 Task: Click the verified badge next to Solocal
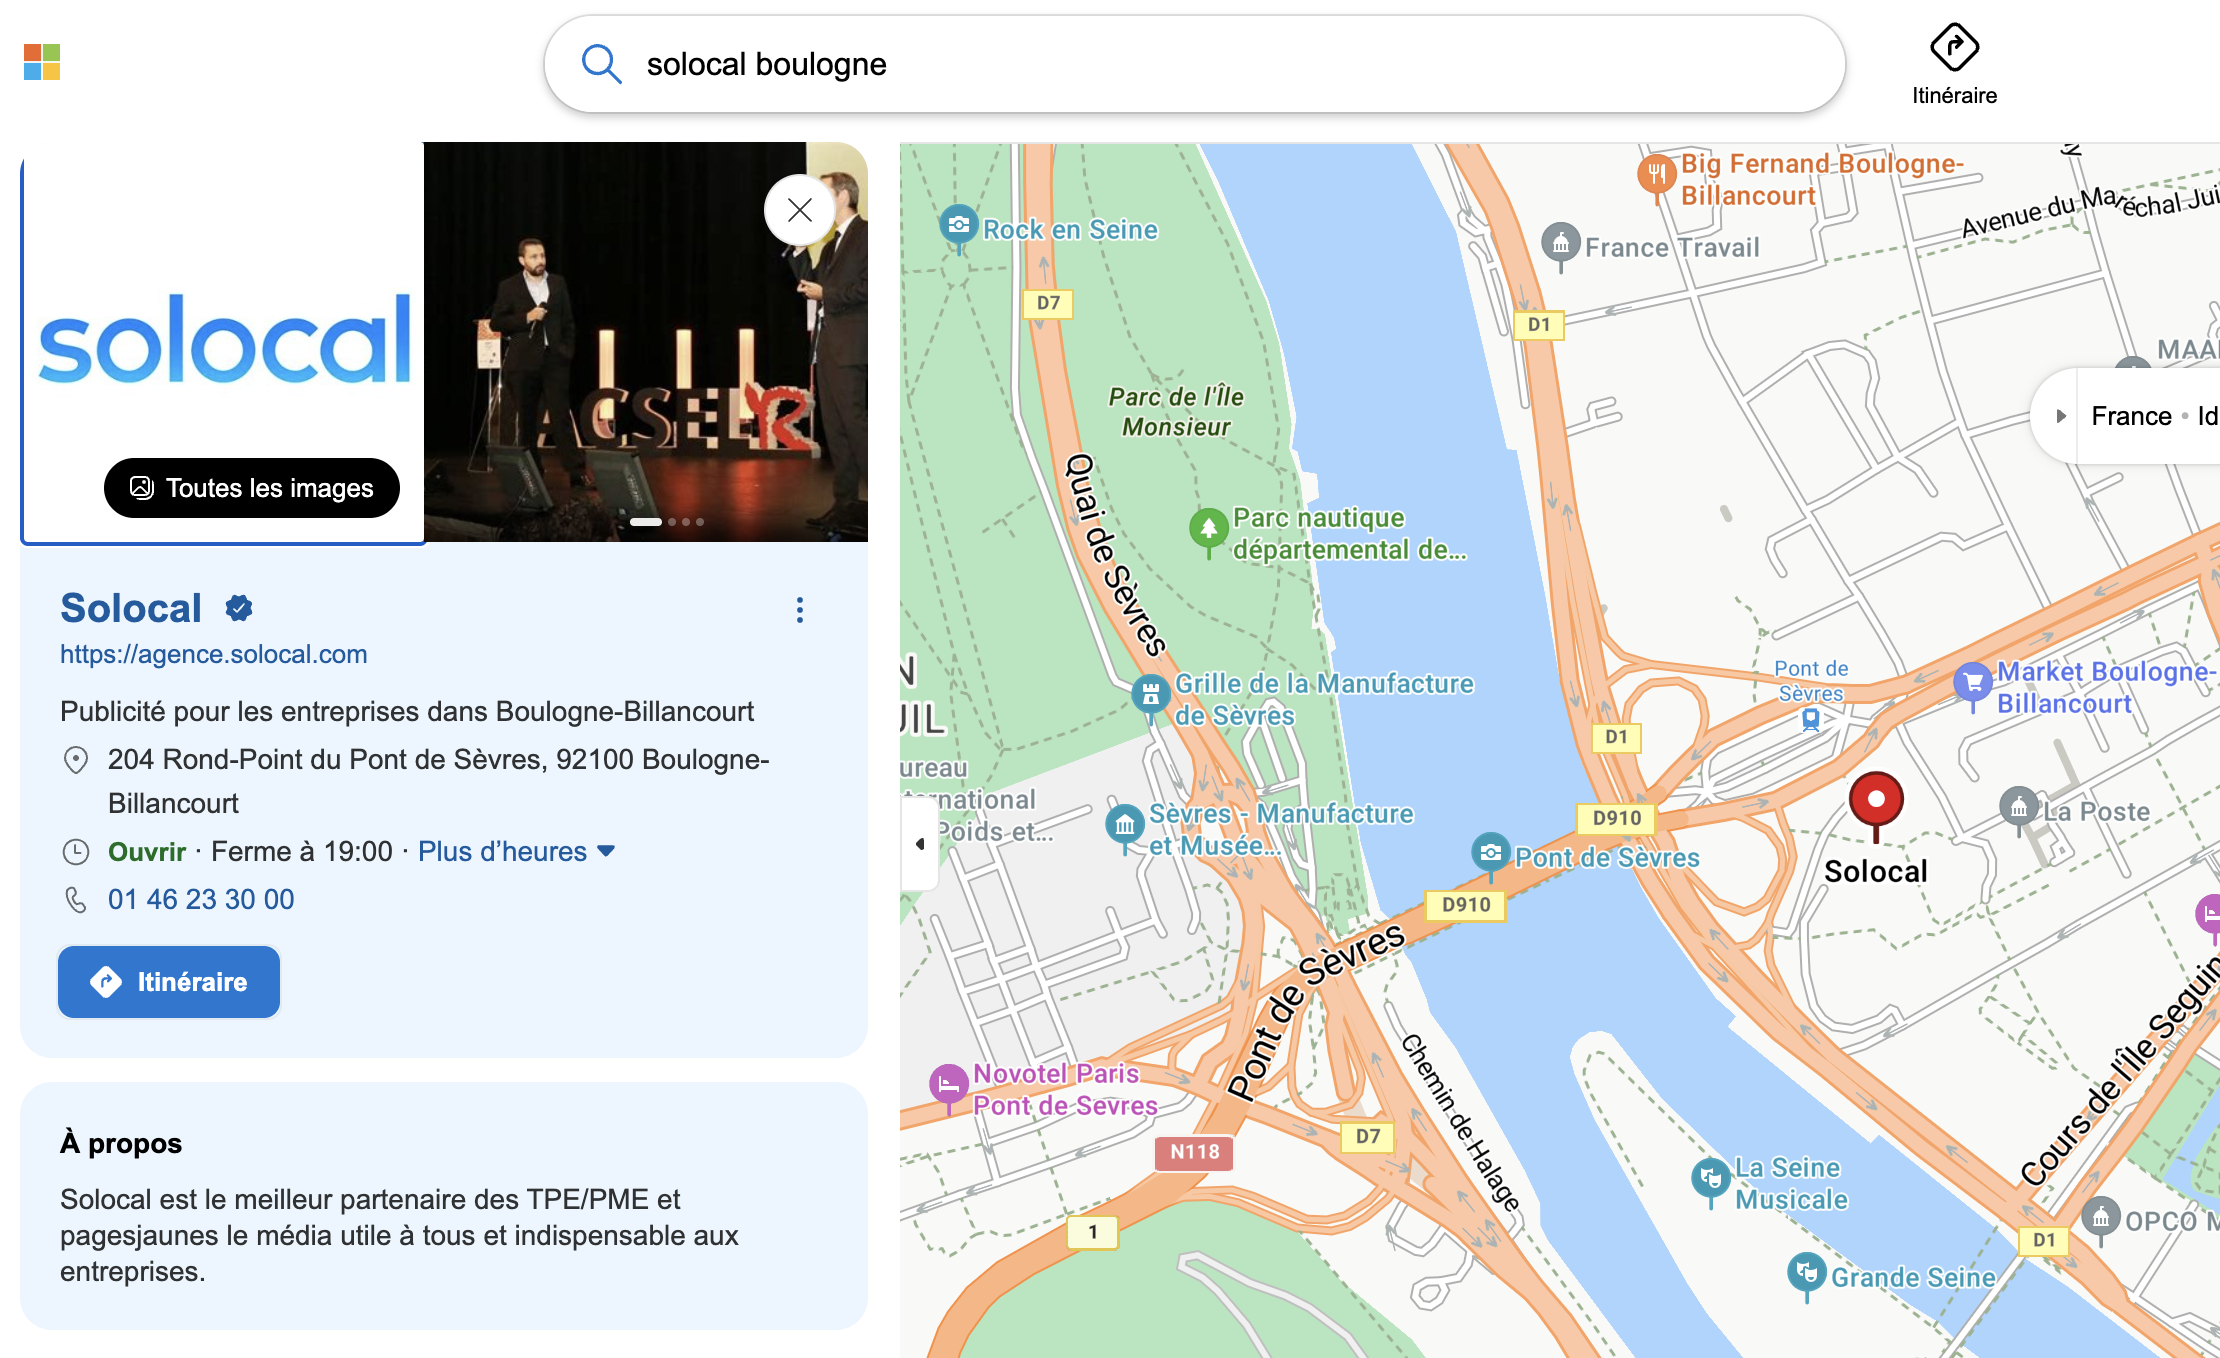click(x=239, y=608)
